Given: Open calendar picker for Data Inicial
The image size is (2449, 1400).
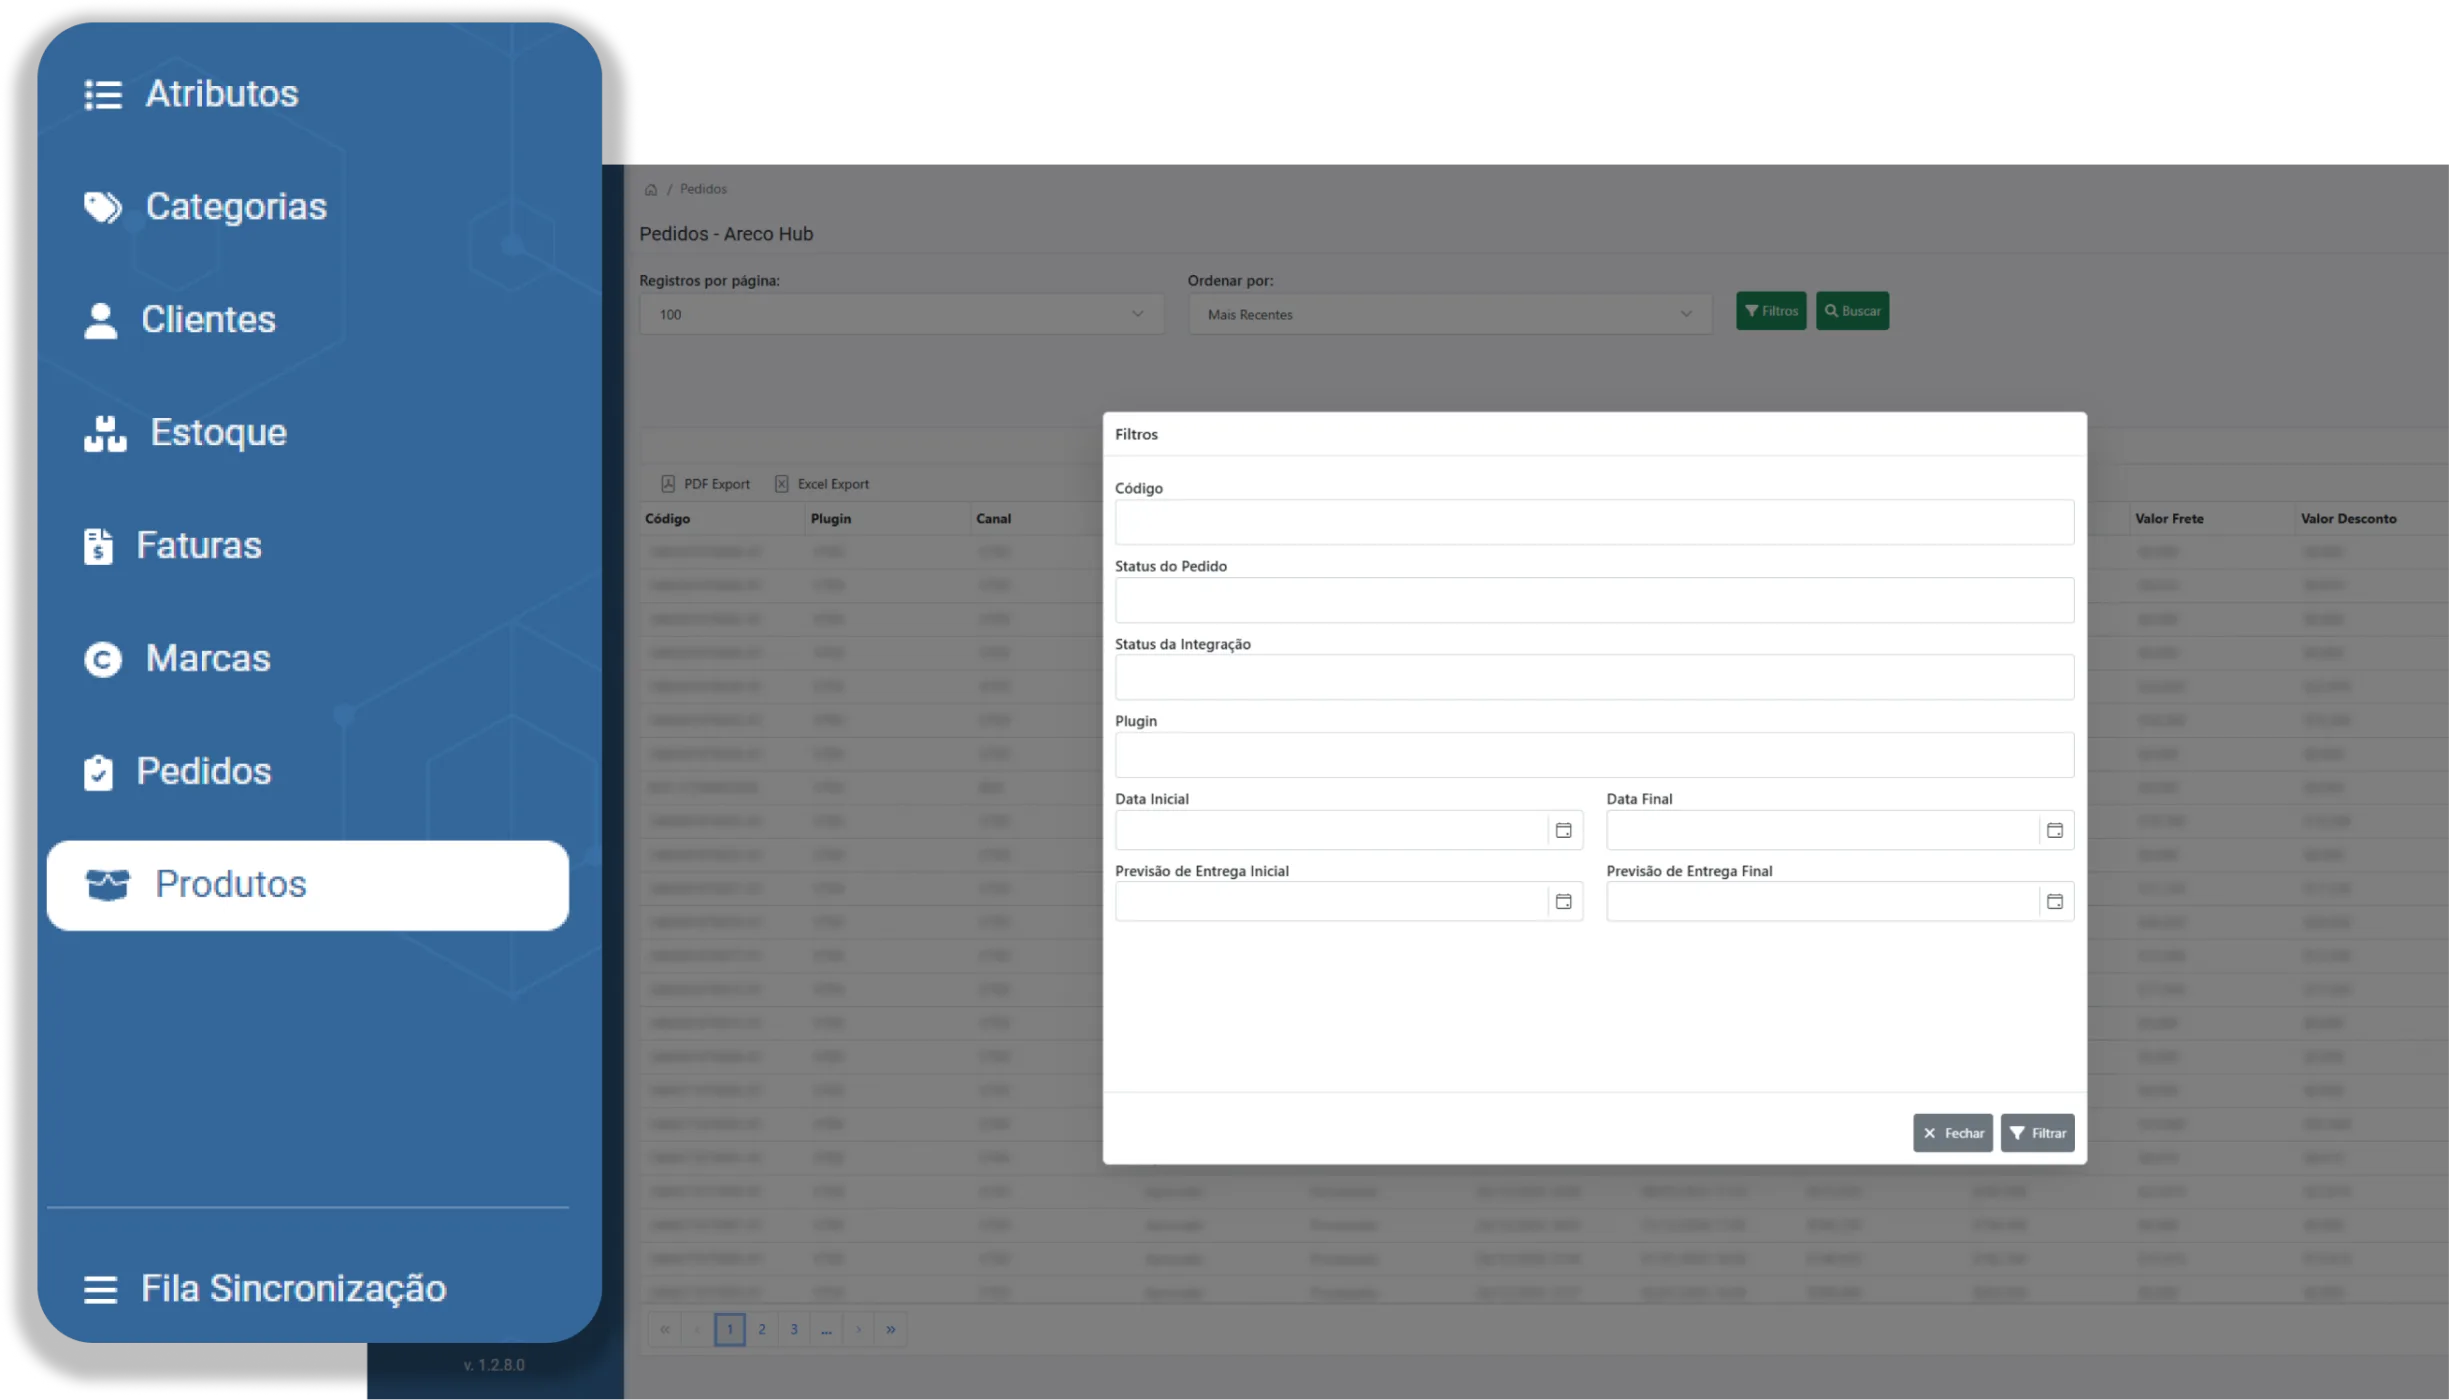Looking at the screenshot, I should click(x=1563, y=831).
